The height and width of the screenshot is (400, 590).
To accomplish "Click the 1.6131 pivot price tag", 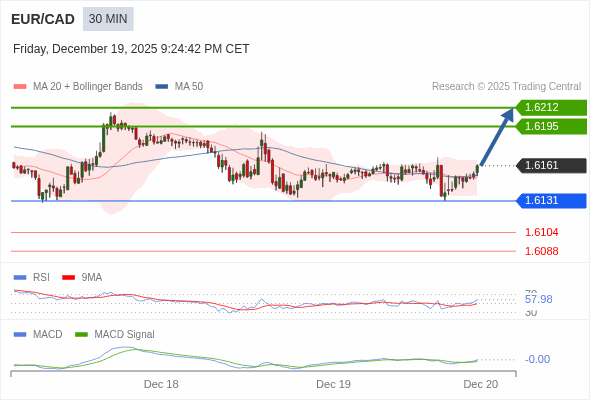I will [x=551, y=201].
